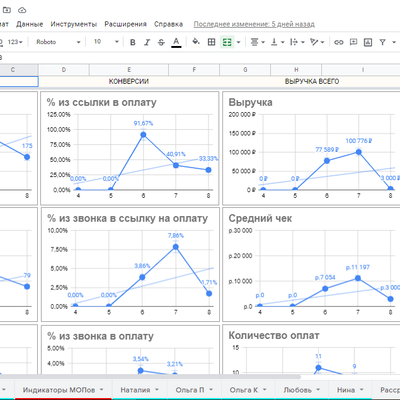This screenshot has height=400, width=400.
Task: Toggle strikethrough formatting
Action: click(x=161, y=42)
